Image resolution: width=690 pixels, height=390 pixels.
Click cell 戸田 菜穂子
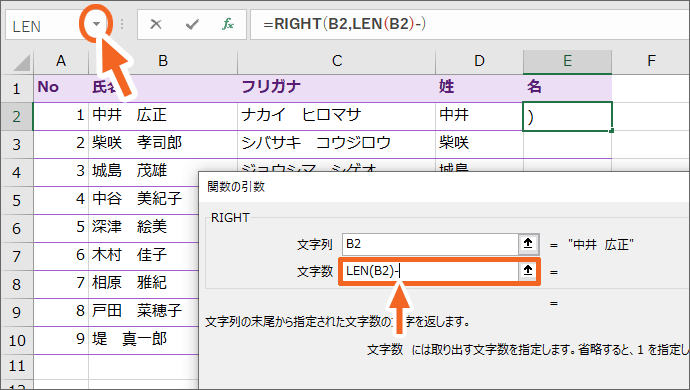pos(144,313)
